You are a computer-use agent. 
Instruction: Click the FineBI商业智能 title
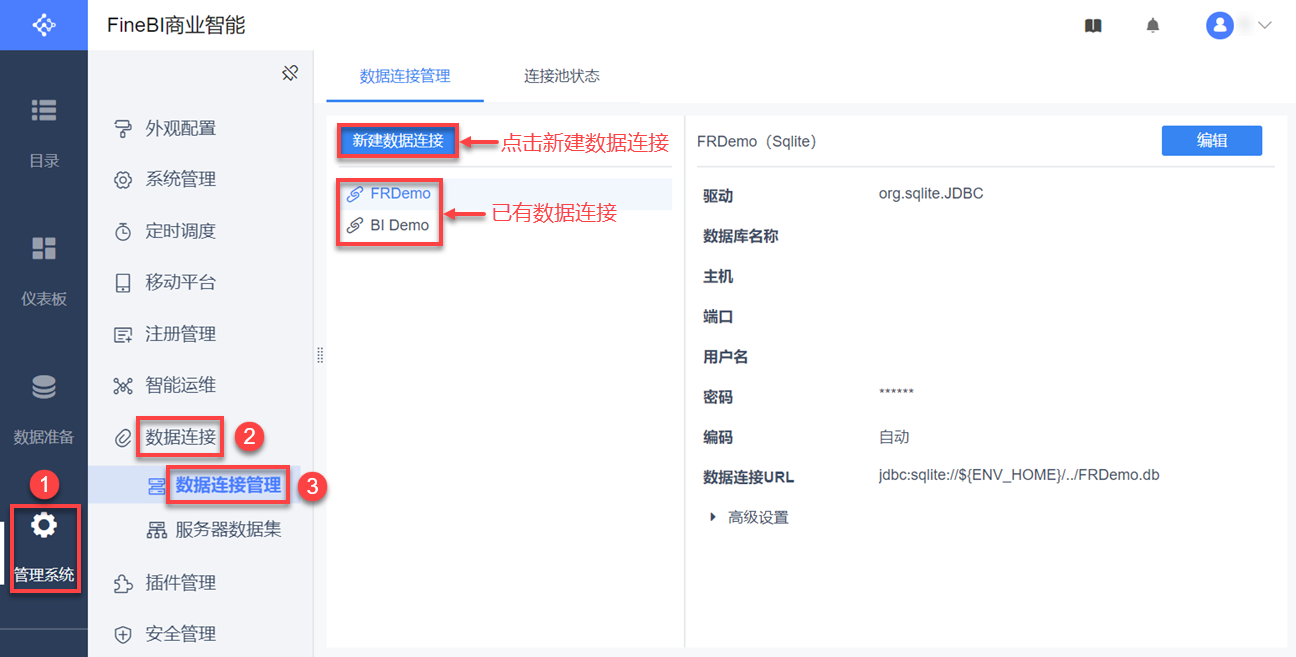(176, 26)
